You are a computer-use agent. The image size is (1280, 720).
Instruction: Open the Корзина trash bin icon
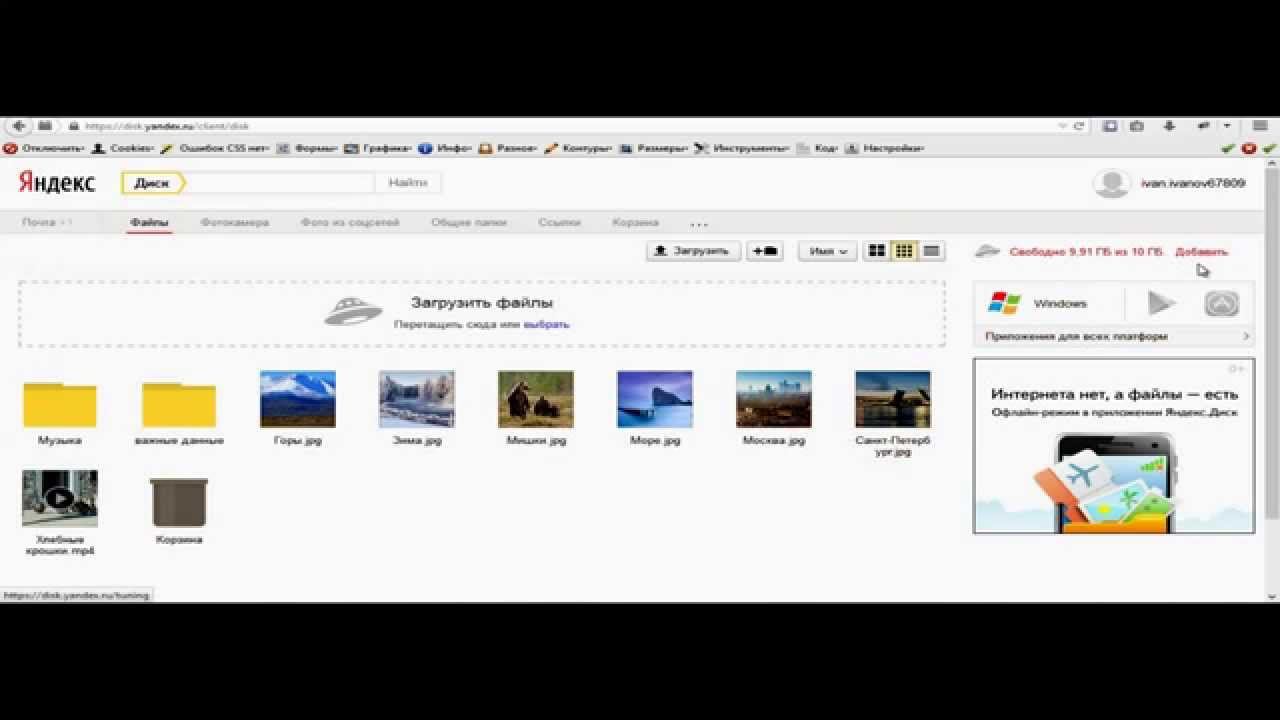[x=179, y=502]
